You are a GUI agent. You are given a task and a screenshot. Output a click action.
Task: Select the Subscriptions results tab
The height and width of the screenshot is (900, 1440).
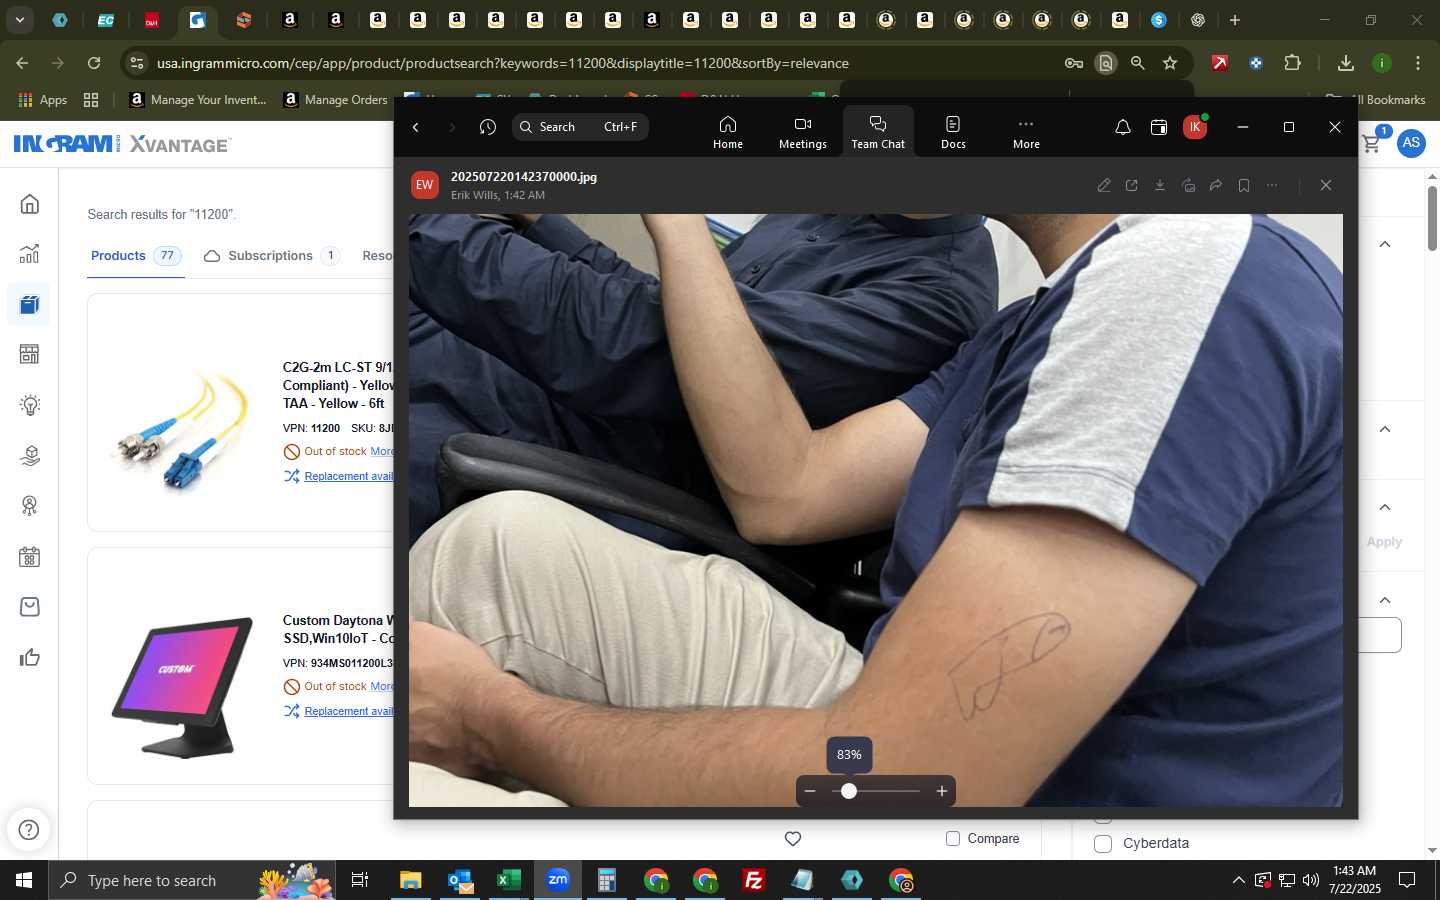coord(271,256)
